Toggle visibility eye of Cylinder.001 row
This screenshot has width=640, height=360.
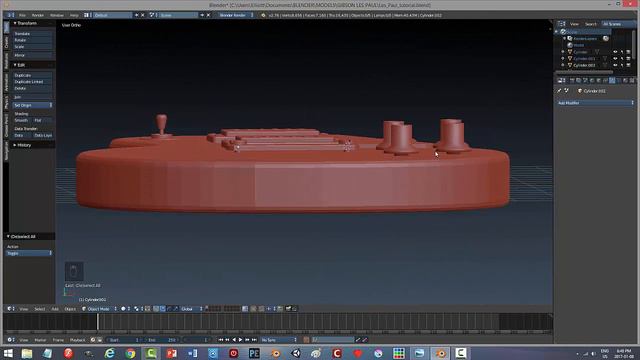(x=615, y=59)
